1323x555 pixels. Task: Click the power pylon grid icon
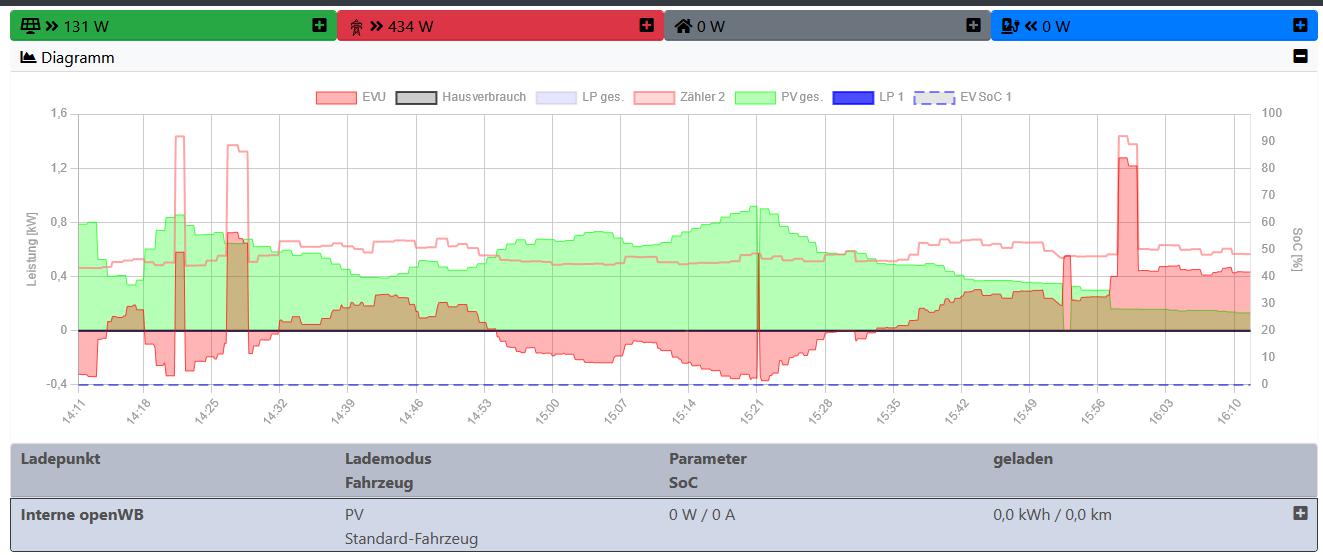point(356,26)
